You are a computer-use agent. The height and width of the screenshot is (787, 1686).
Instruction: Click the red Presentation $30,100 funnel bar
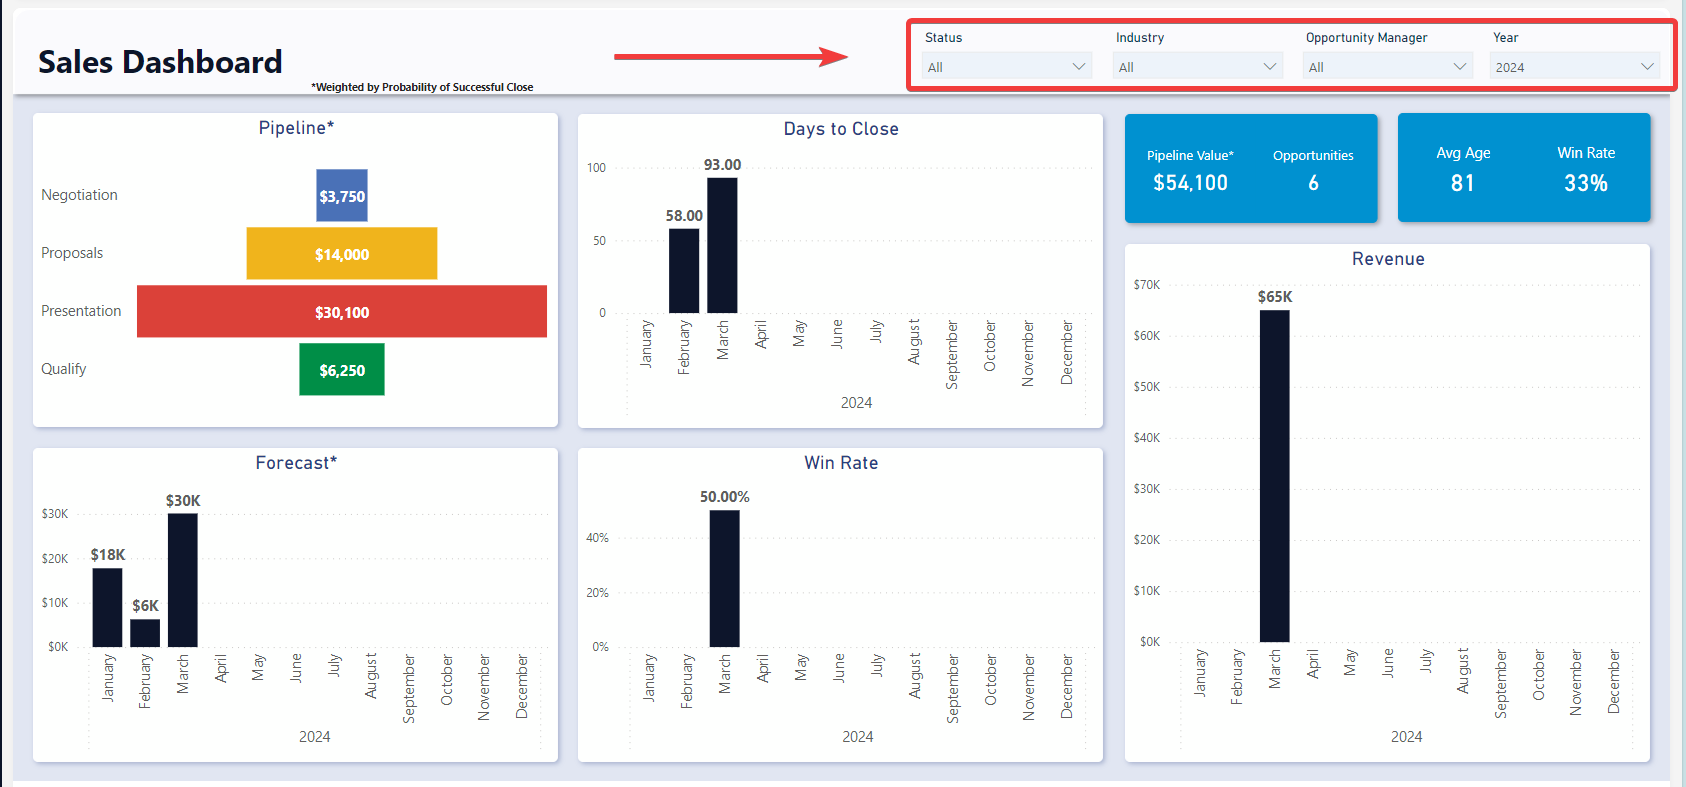tap(342, 312)
